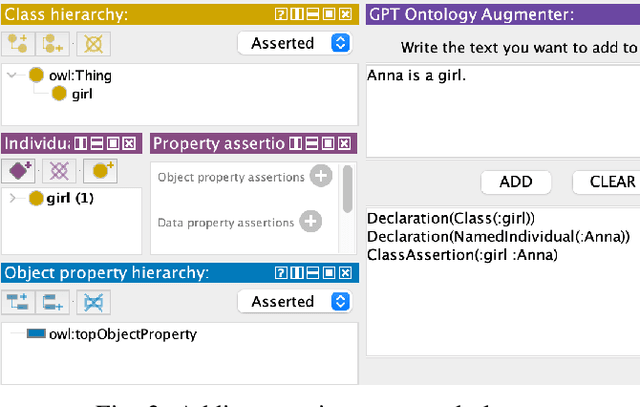Click the Add sub property icon
This screenshot has width=640, height=407.
click(x=18, y=301)
